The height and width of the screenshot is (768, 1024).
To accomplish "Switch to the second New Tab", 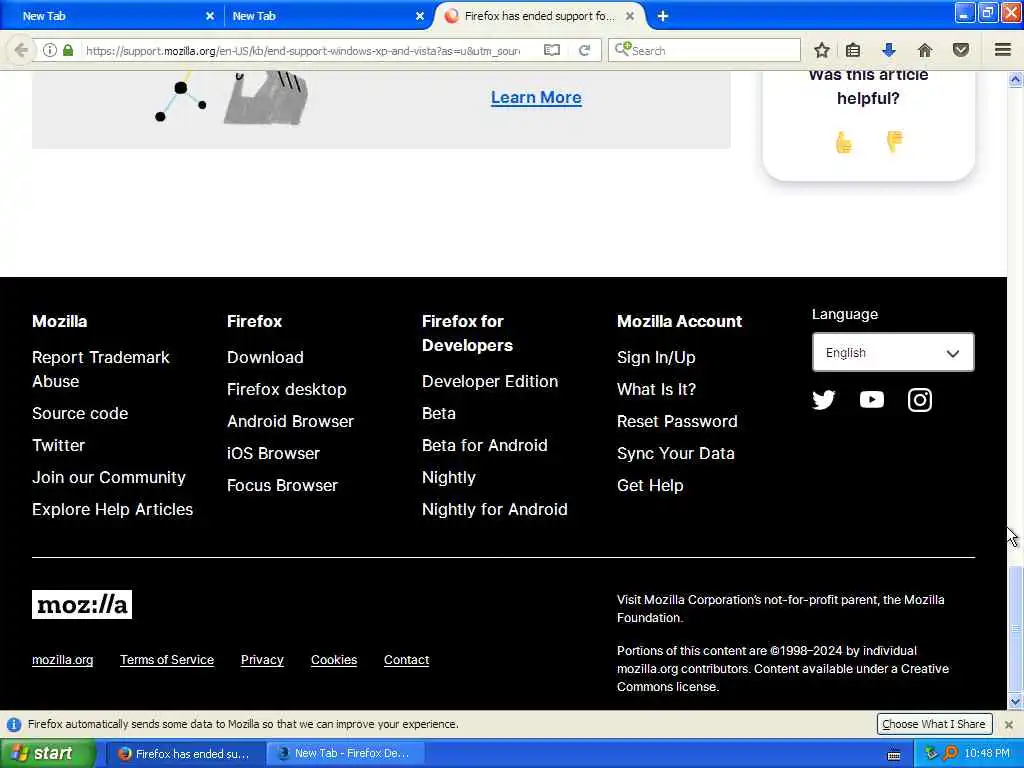I will (327, 16).
